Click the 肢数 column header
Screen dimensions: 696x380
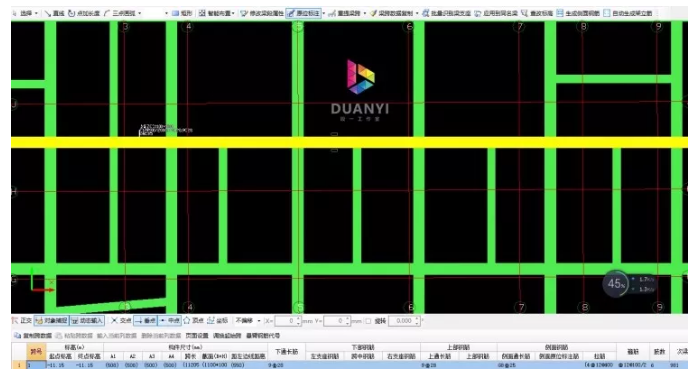[x=659, y=352]
